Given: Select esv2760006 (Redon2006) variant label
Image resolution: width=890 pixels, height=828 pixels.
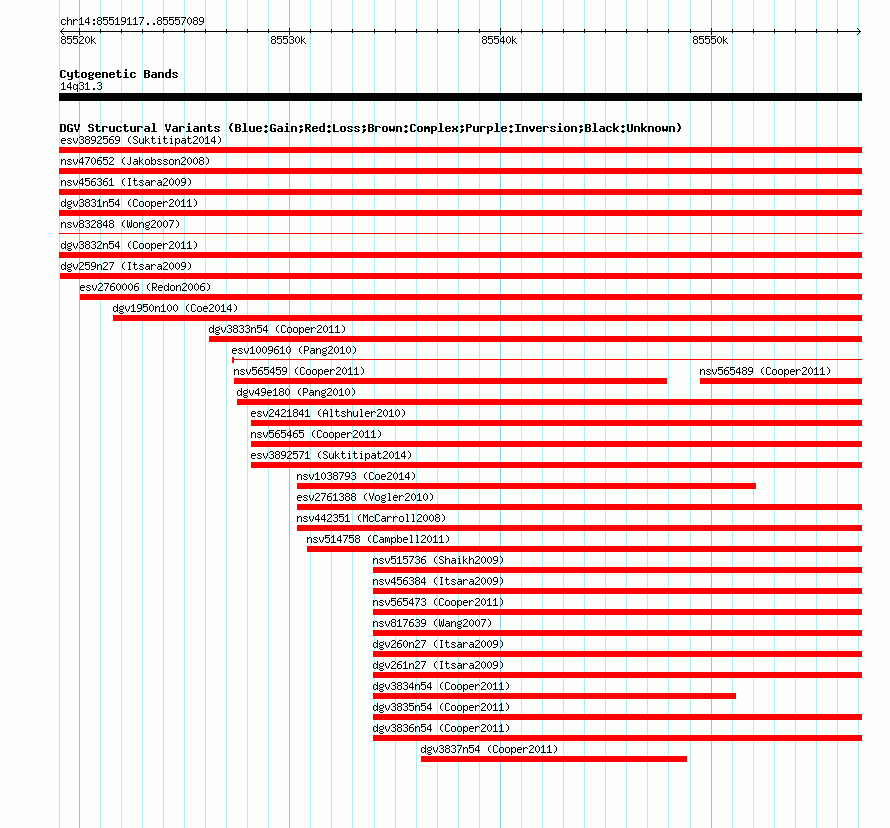Looking at the screenshot, I should (145, 287).
